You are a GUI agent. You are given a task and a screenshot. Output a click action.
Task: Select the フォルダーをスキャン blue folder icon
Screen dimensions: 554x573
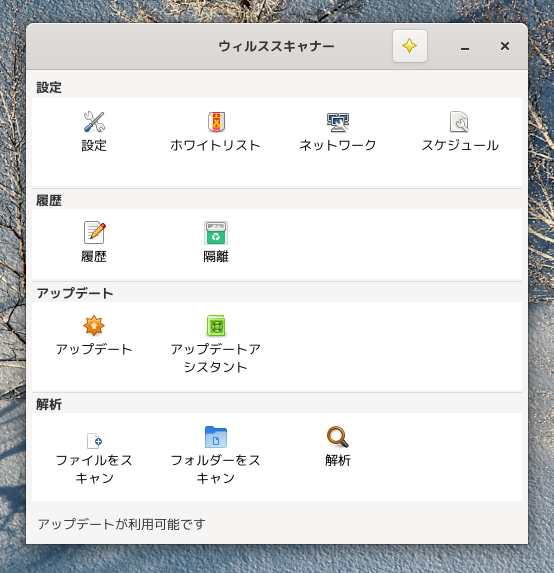[x=216, y=437]
